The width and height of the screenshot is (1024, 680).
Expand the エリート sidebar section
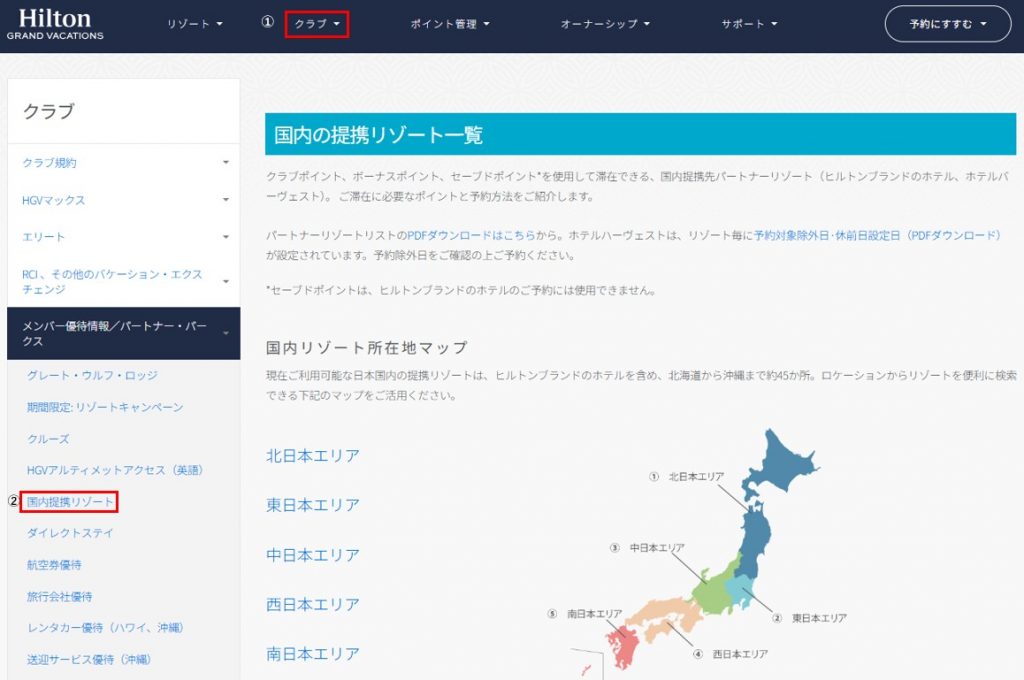(x=42, y=235)
